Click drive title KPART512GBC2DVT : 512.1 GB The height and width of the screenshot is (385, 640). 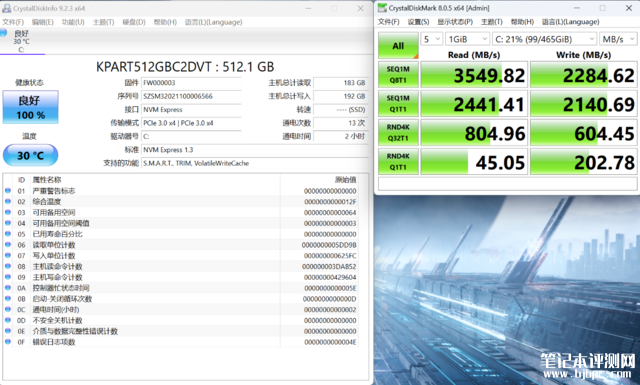[x=185, y=67]
